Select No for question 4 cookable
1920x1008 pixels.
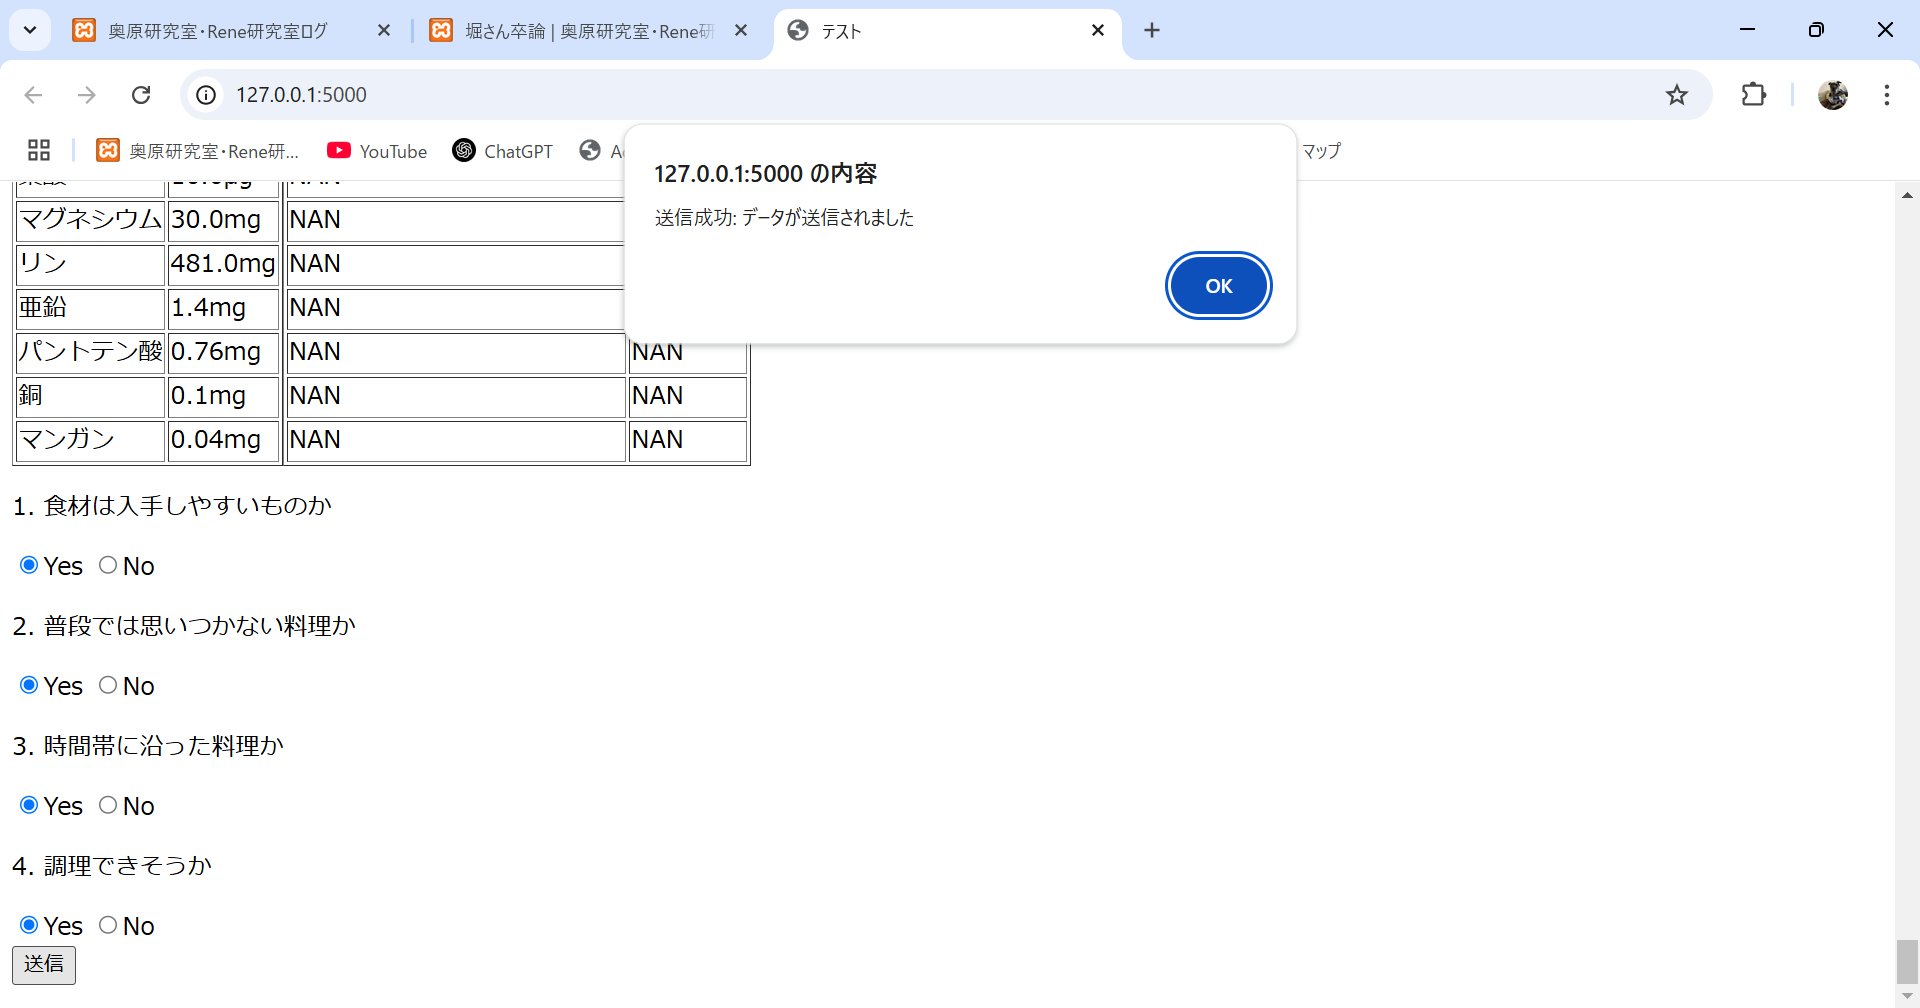108,925
